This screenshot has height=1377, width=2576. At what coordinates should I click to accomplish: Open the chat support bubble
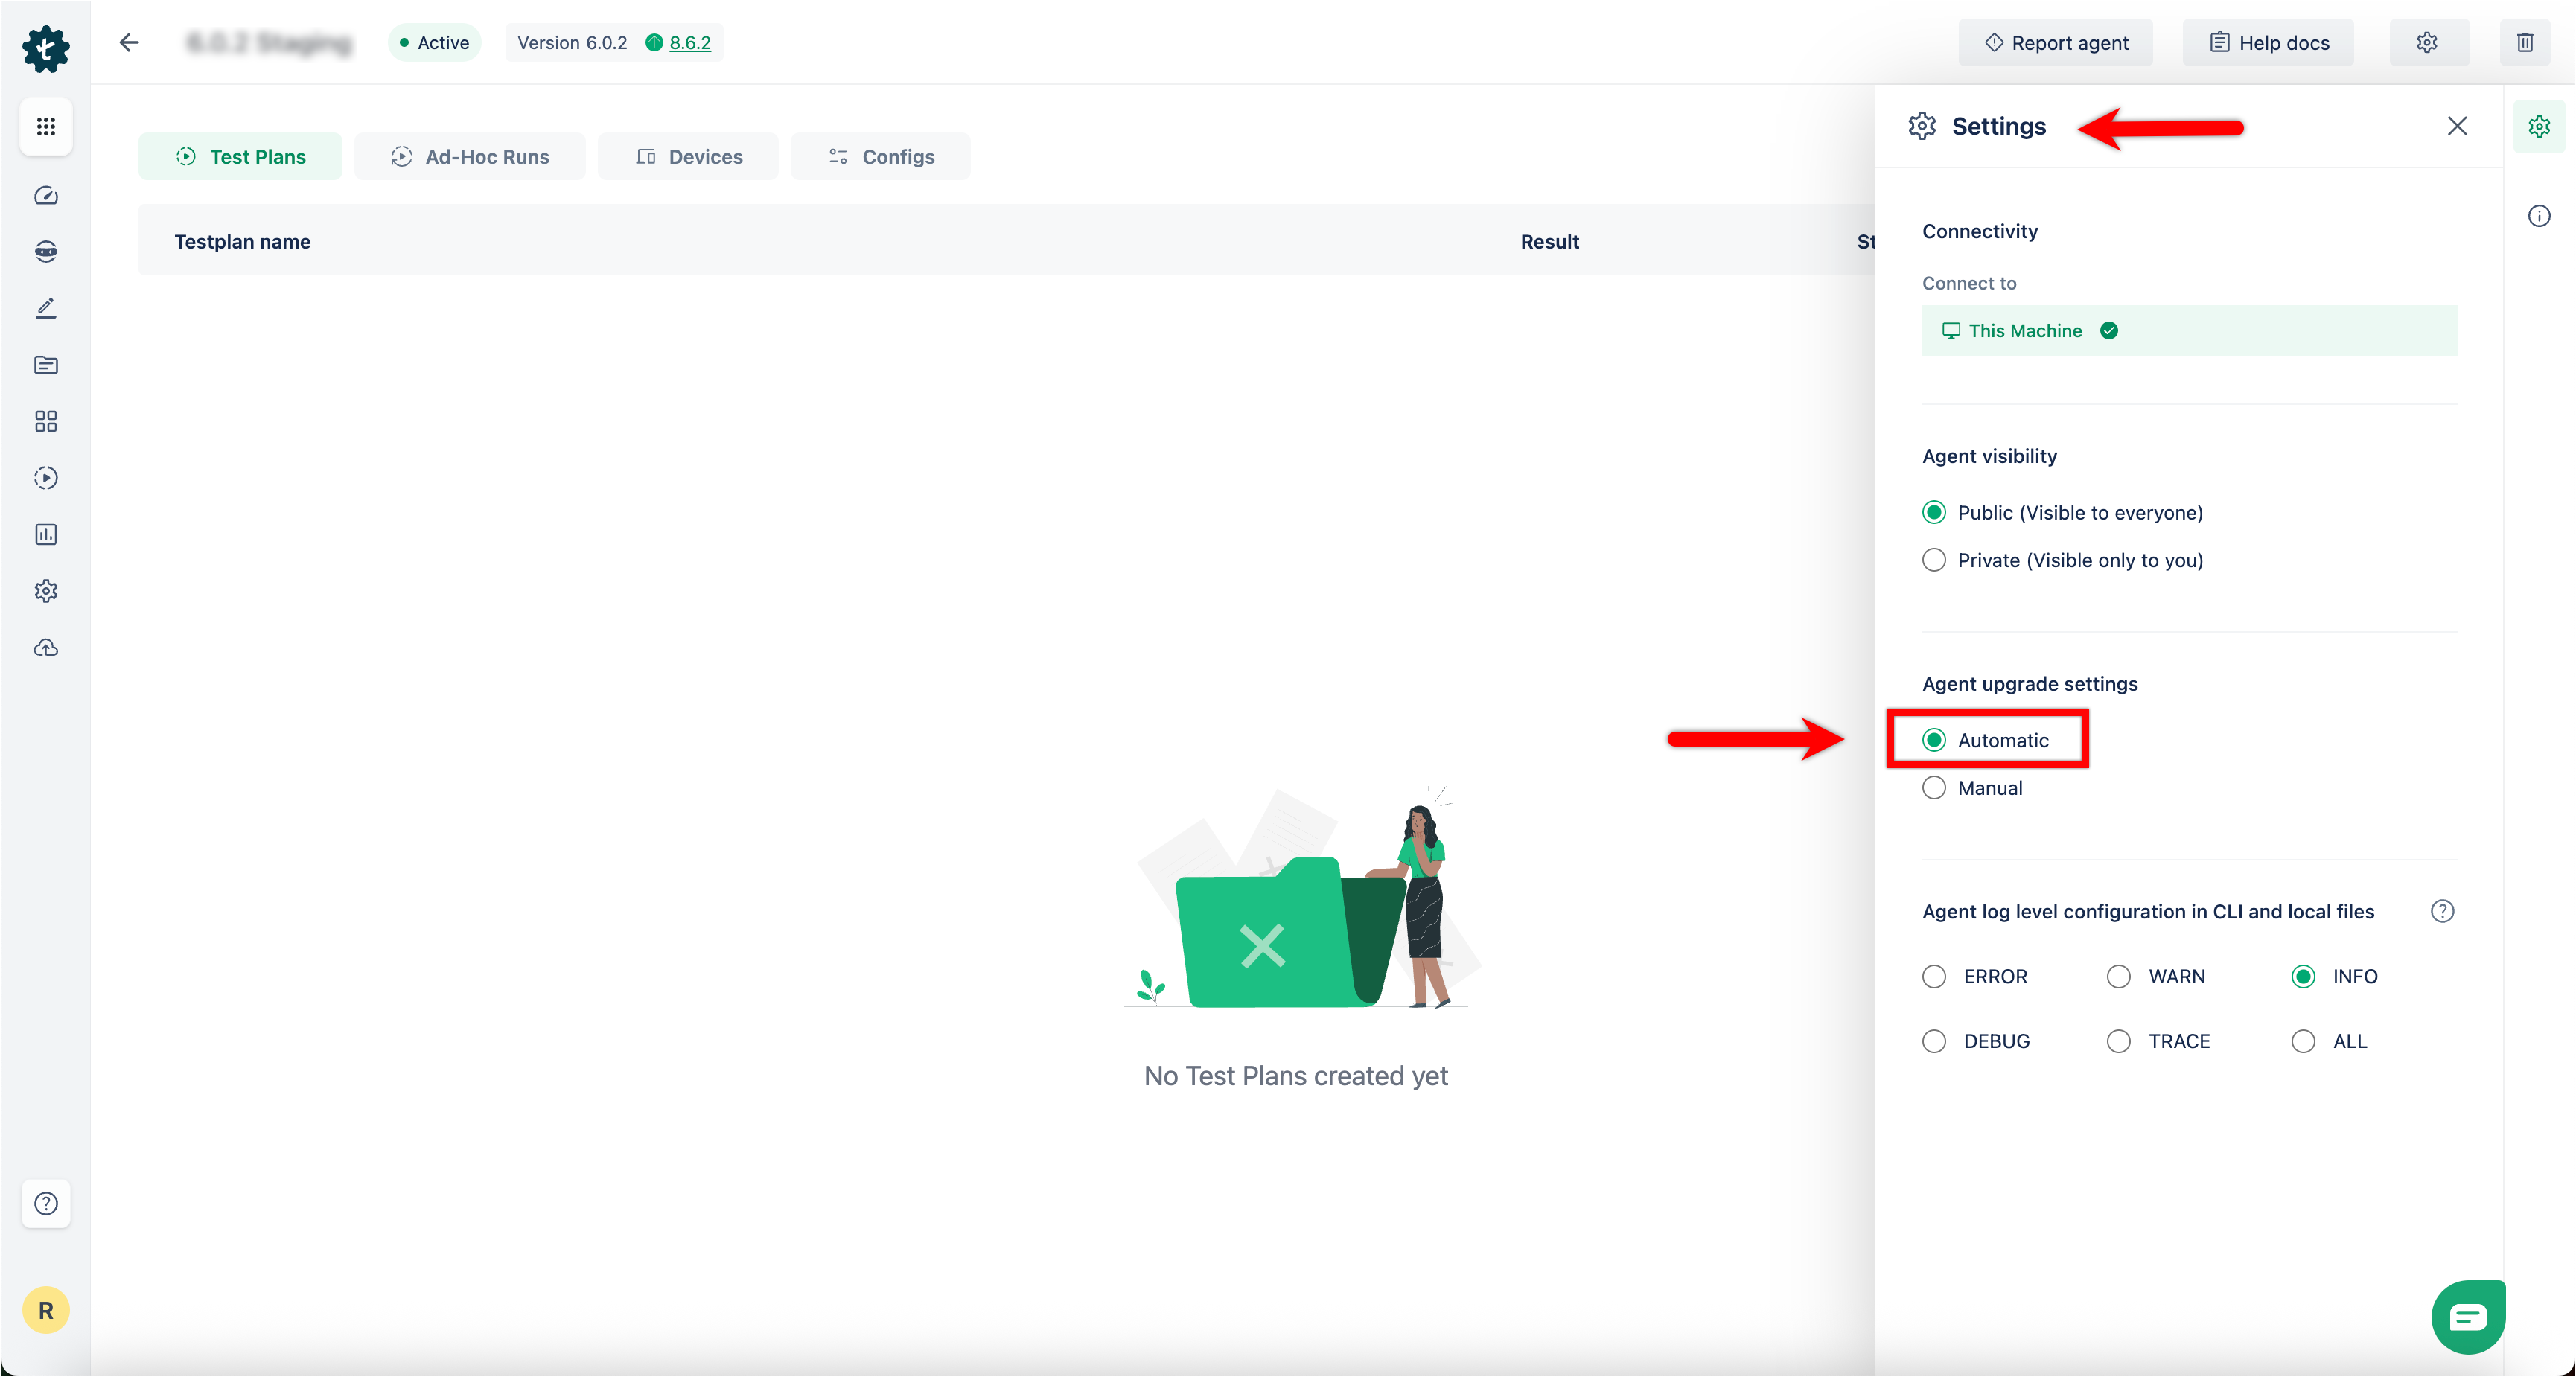(x=2467, y=1317)
